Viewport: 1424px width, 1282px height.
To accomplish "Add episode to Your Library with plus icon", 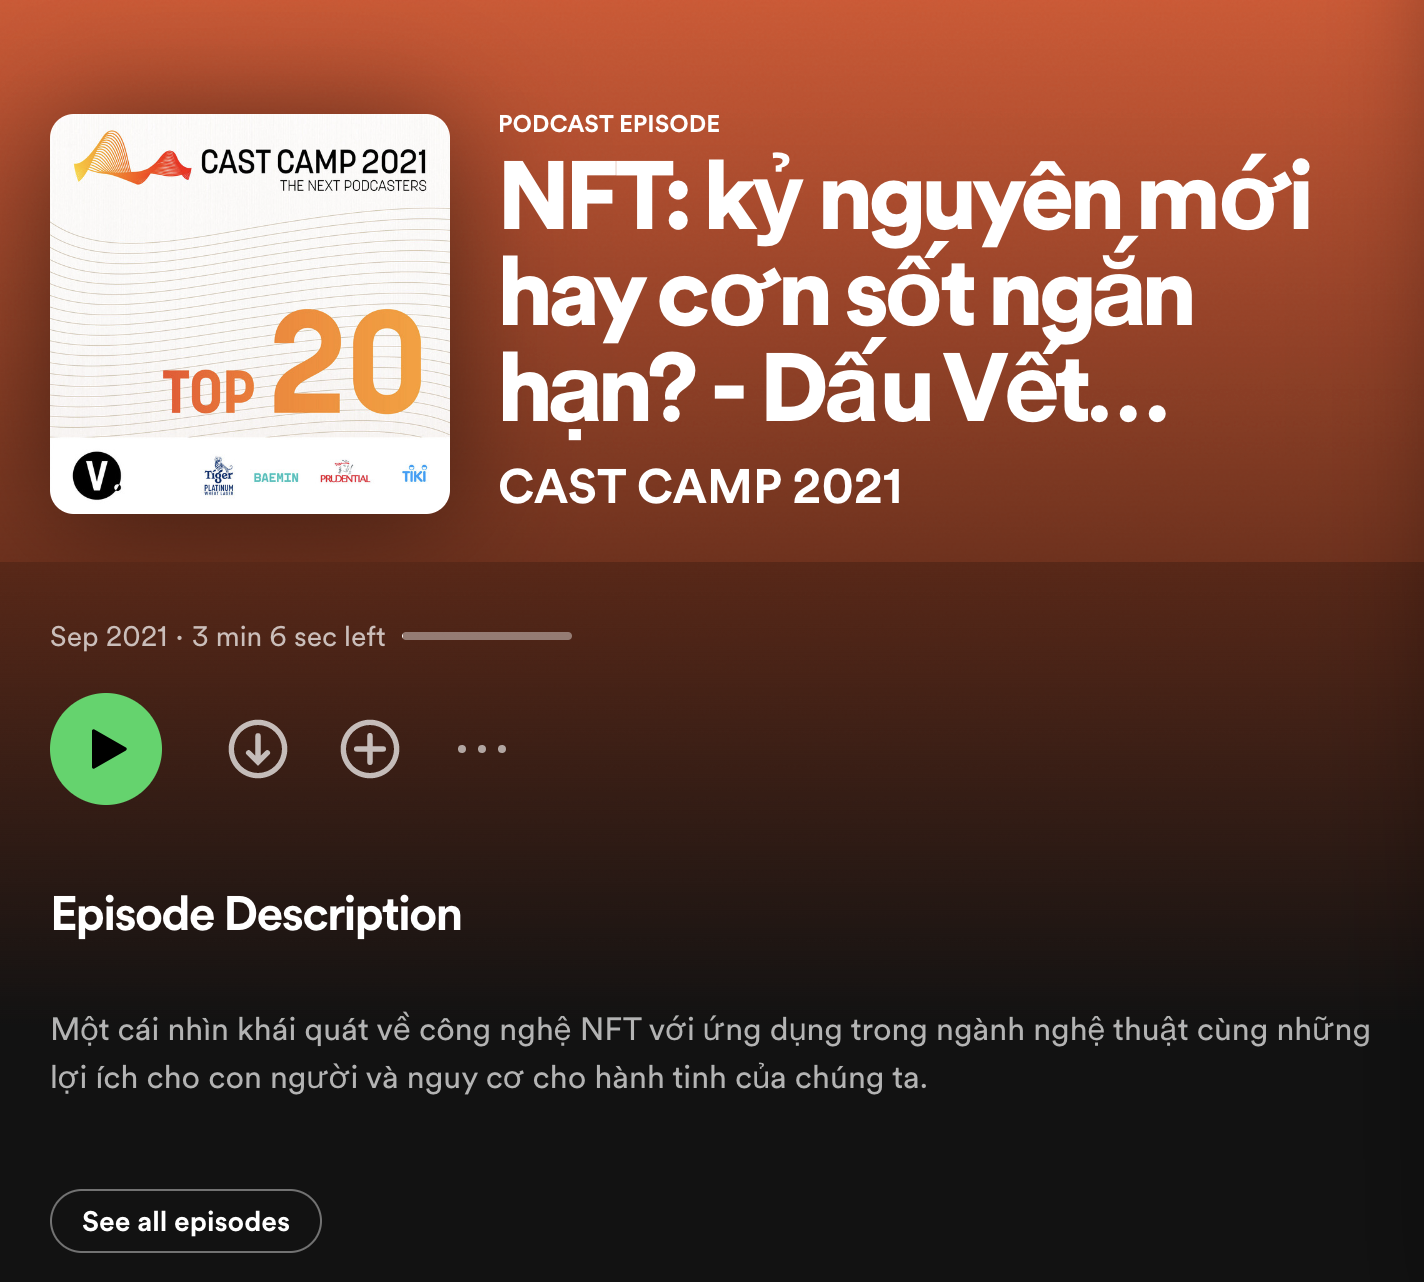I will (370, 749).
